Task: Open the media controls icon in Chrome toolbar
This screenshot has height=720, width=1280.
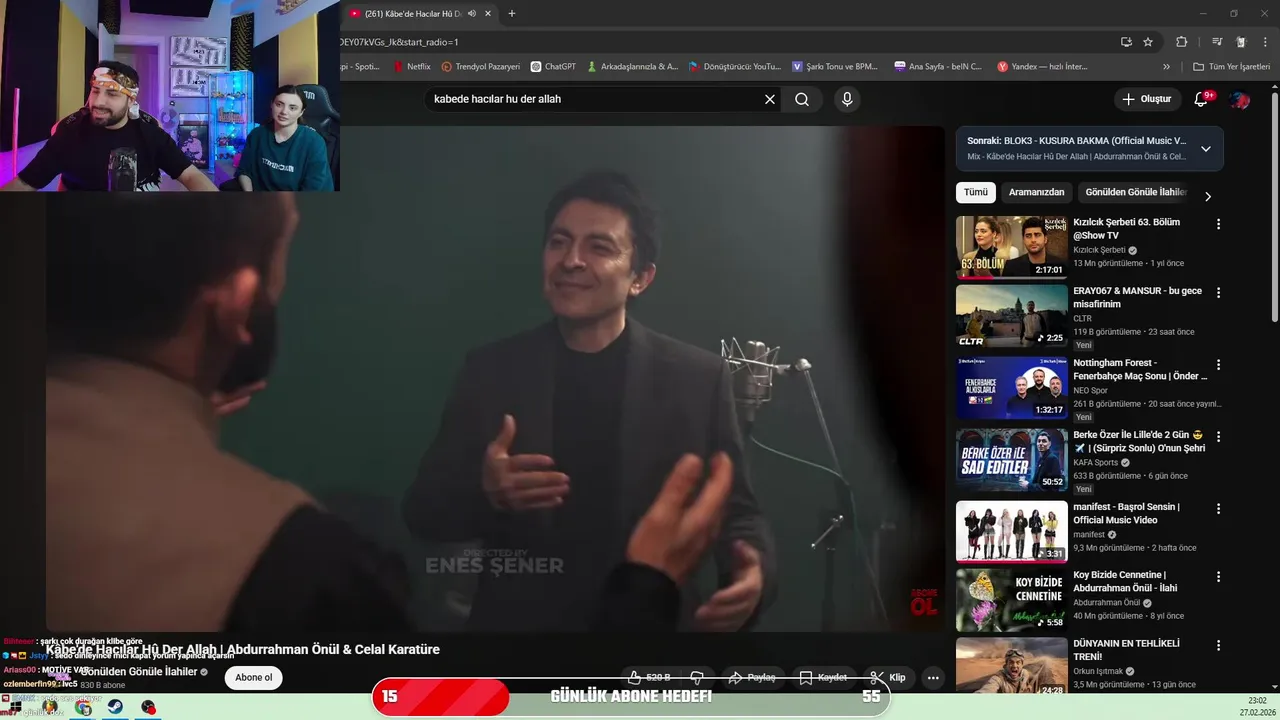Action: tap(1217, 42)
